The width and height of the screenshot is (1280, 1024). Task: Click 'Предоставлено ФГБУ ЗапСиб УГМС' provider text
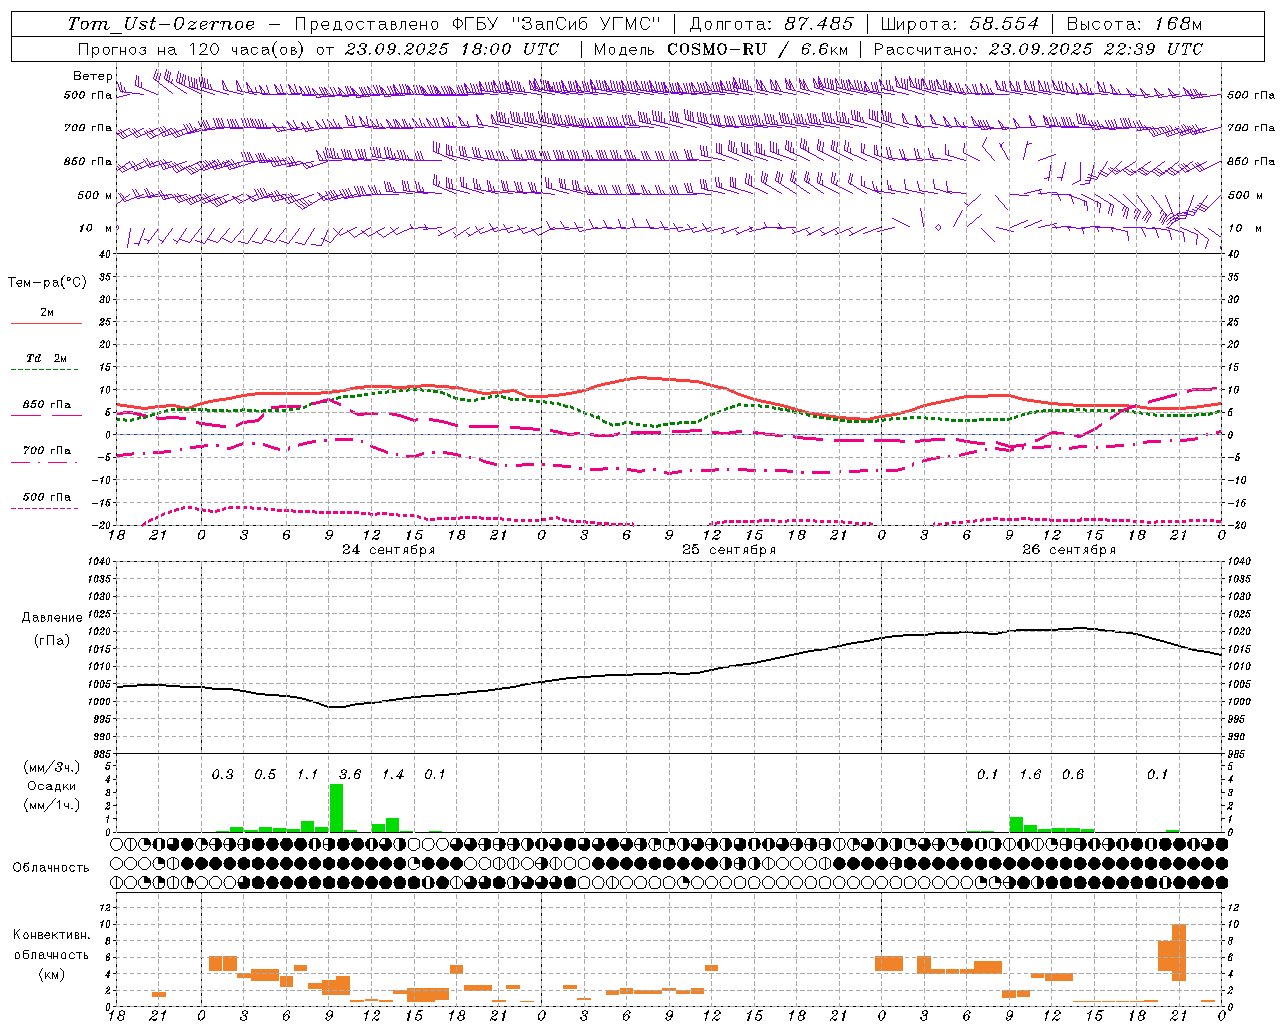[x=478, y=24]
